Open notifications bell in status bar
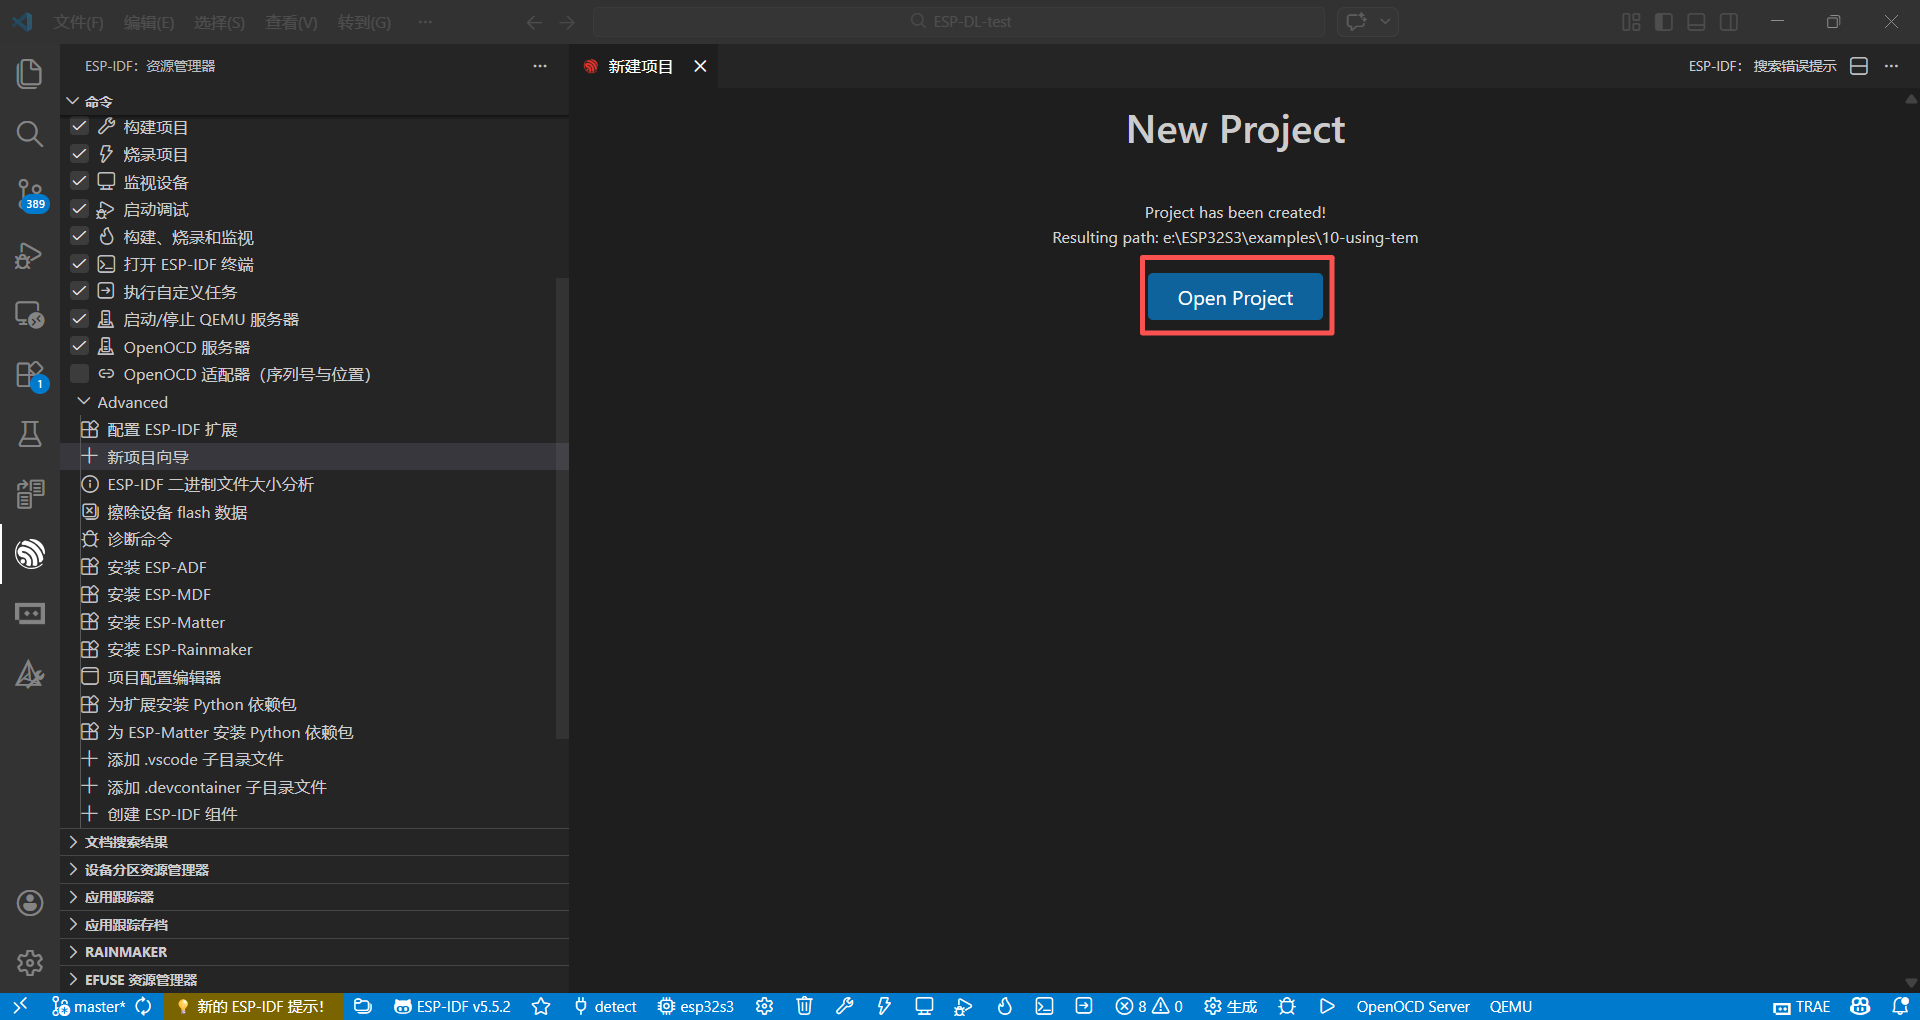 coord(1900,1006)
